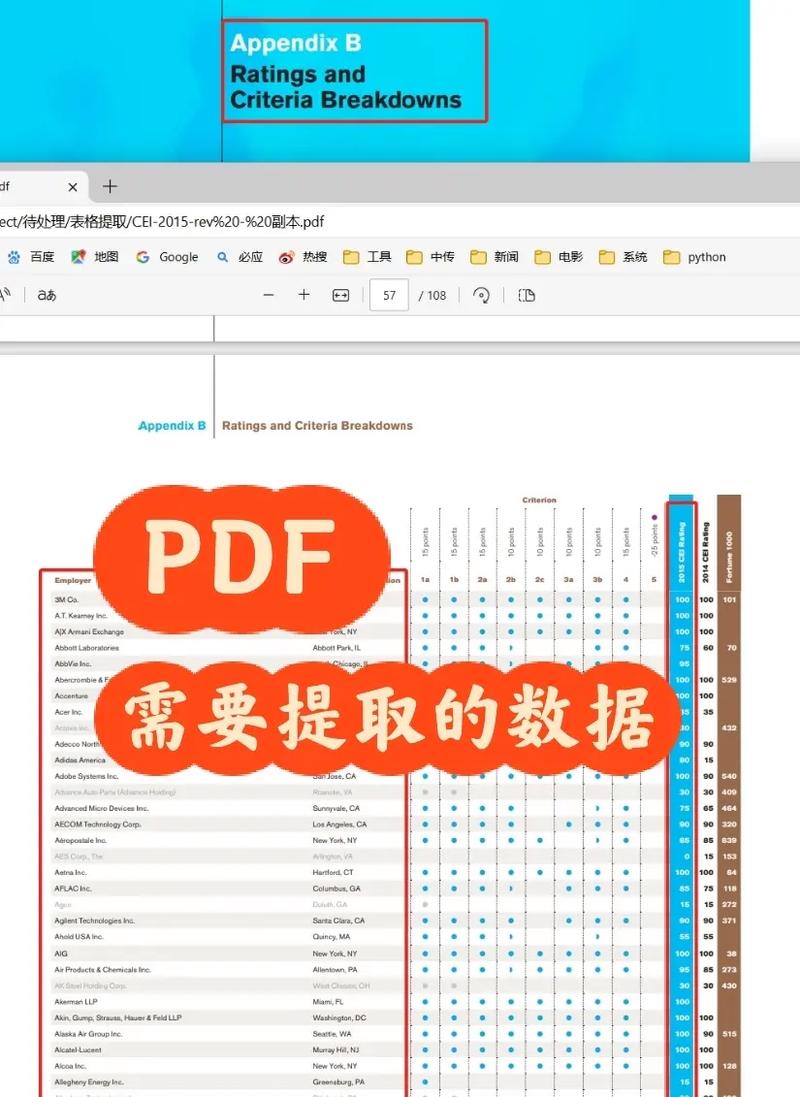This screenshot has width=800, height=1097.
Task: Open the Google bookmark
Action: pos(167,257)
